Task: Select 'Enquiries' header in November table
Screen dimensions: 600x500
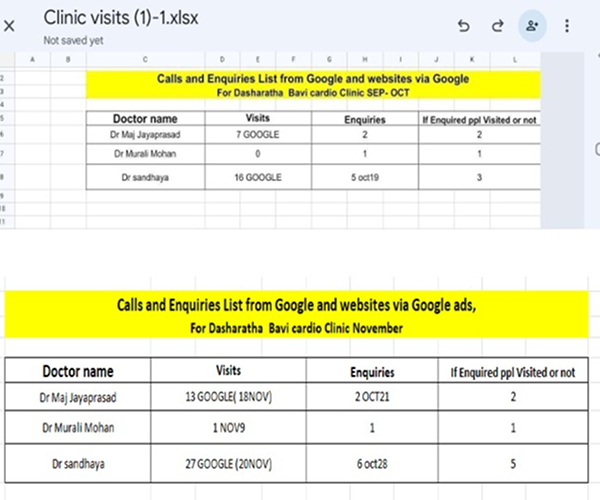Action: point(372,372)
